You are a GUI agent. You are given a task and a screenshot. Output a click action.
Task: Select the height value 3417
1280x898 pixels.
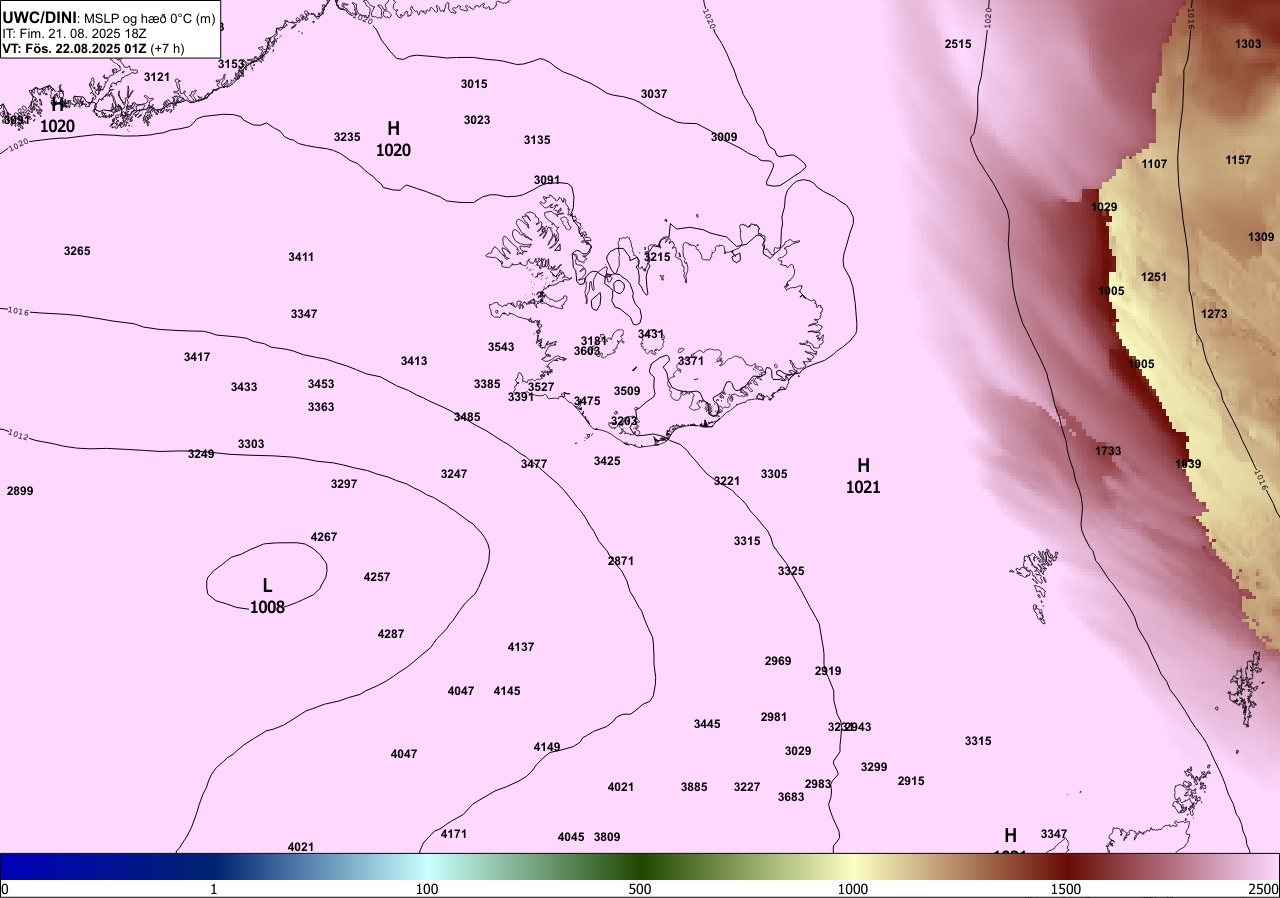tap(197, 357)
